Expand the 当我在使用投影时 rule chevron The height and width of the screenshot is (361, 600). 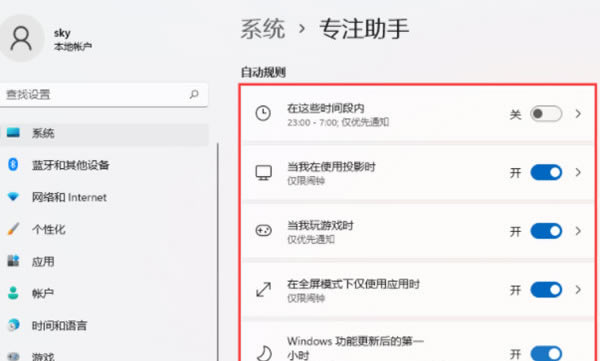(578, 172)
